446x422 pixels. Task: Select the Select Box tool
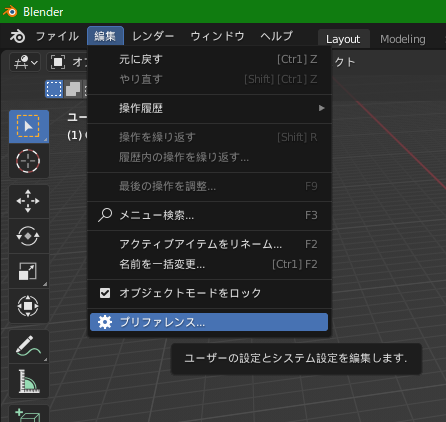pos(29,126)
